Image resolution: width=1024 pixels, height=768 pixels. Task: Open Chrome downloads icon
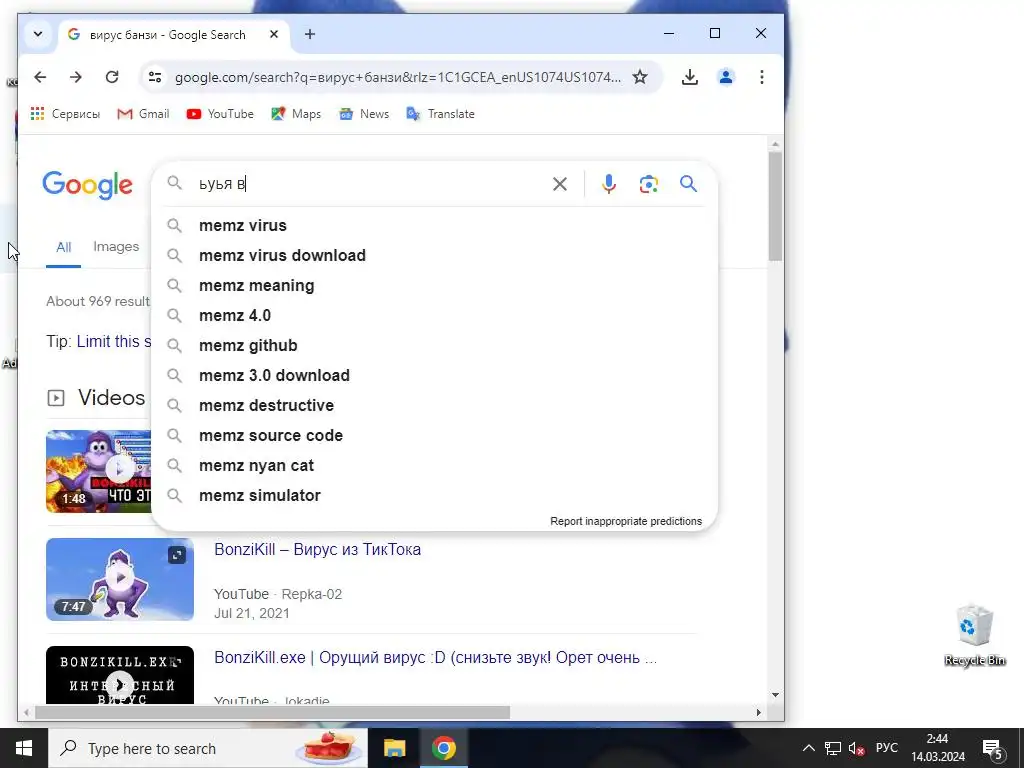[x=690, y=77]
